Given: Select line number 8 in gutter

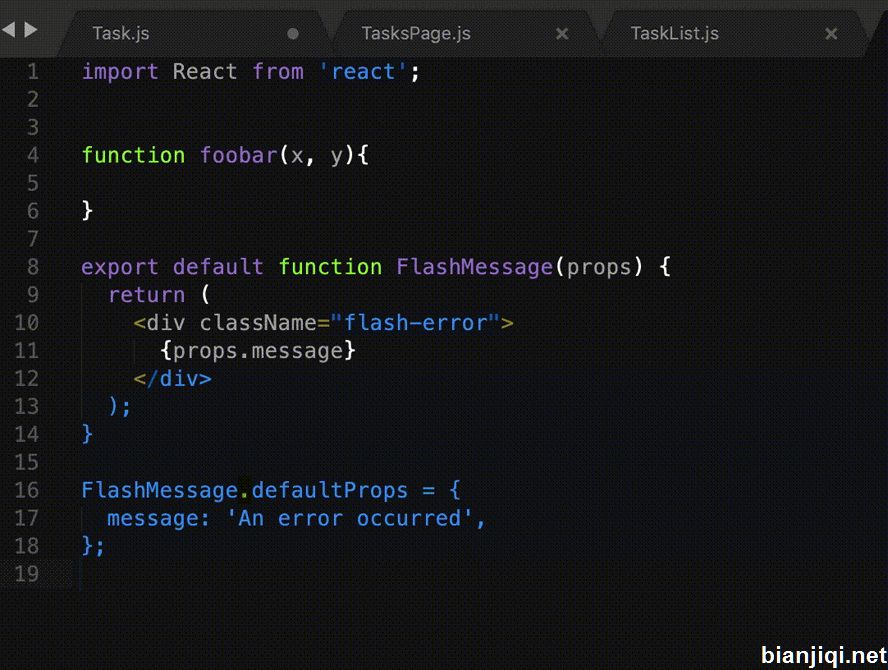Looking at the screenshot, I should coord(33,267).
